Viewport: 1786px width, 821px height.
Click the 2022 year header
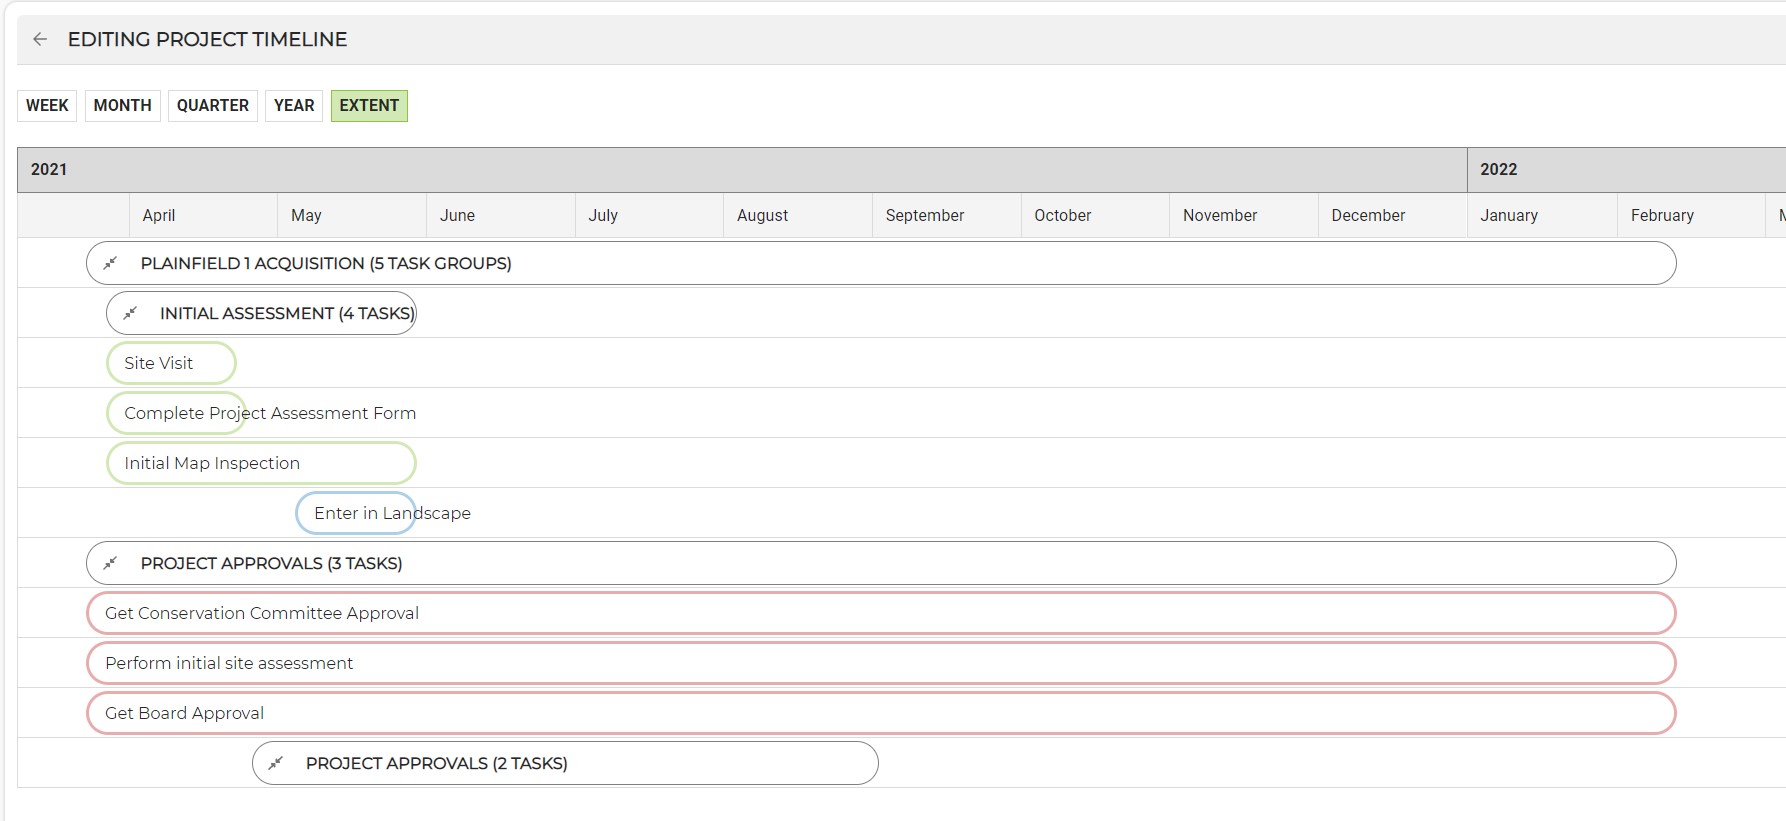pos(1498,170)
